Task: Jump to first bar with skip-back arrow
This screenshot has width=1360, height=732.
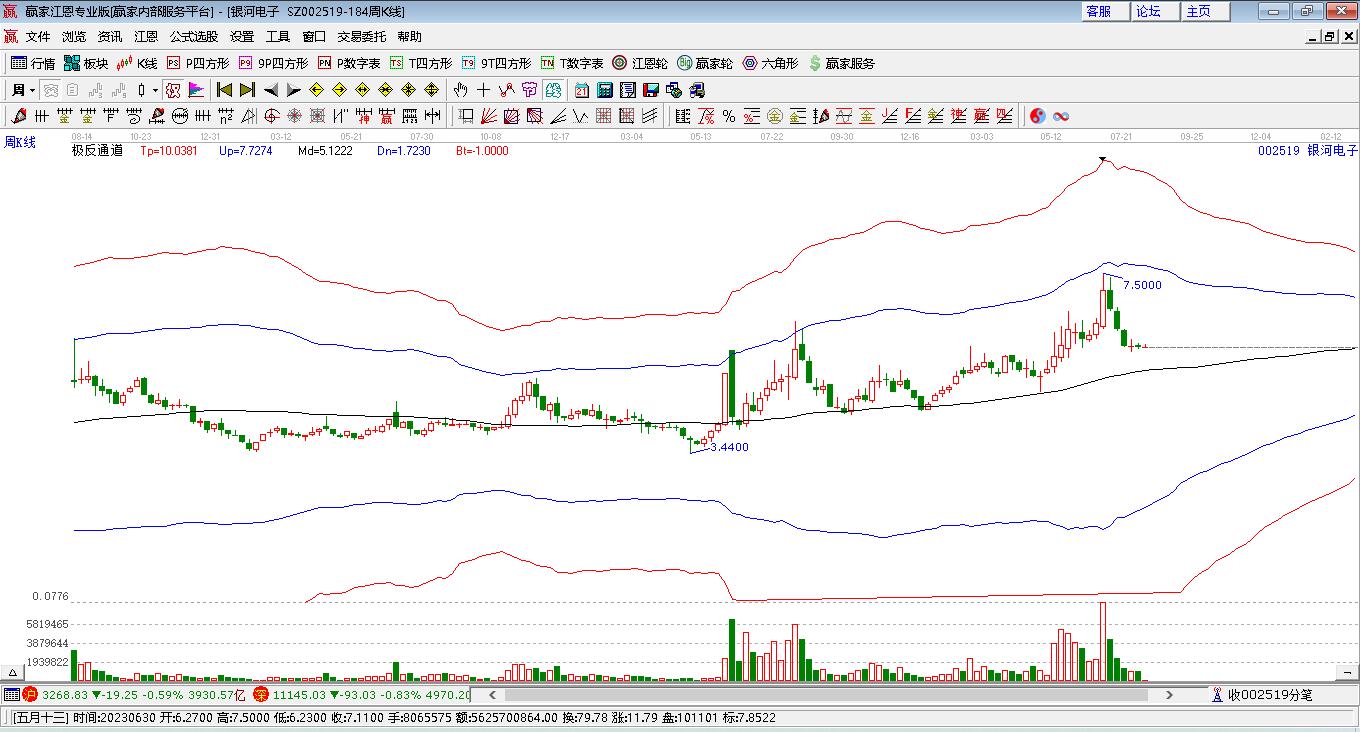Action: tap(224, 90)
